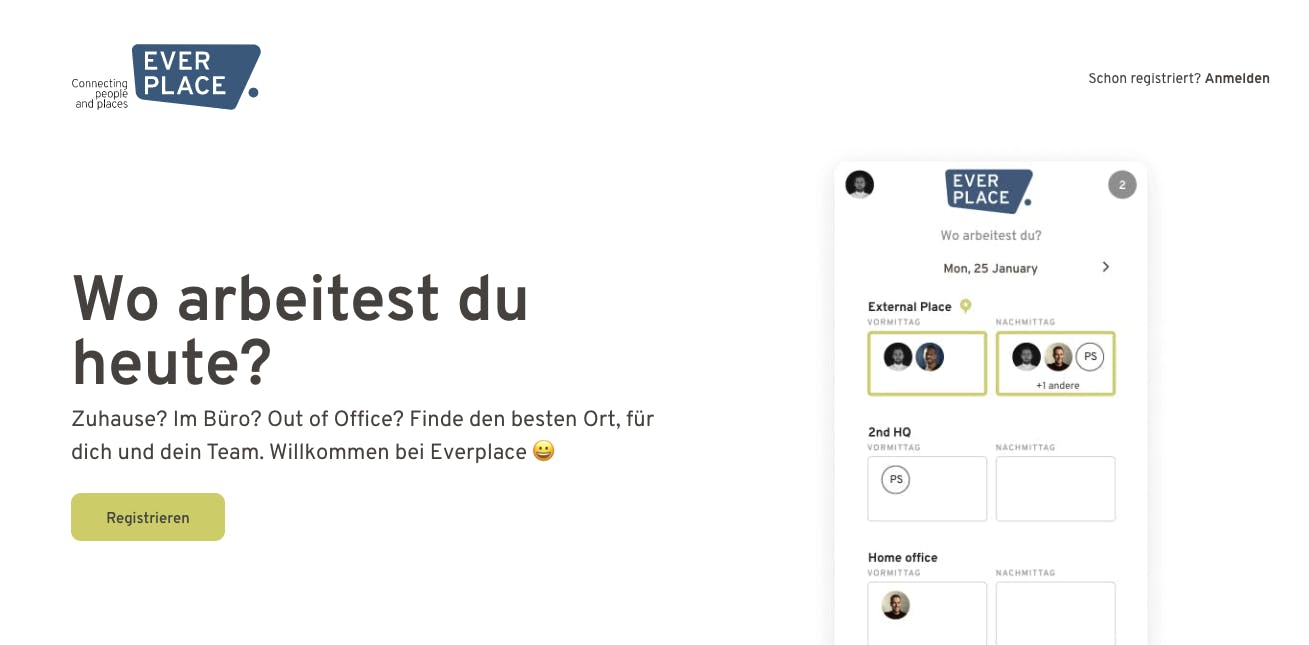Choose the empty 2nd HQ Nachmittag slot
1309x645 pixels.
tap(1055, 489)
